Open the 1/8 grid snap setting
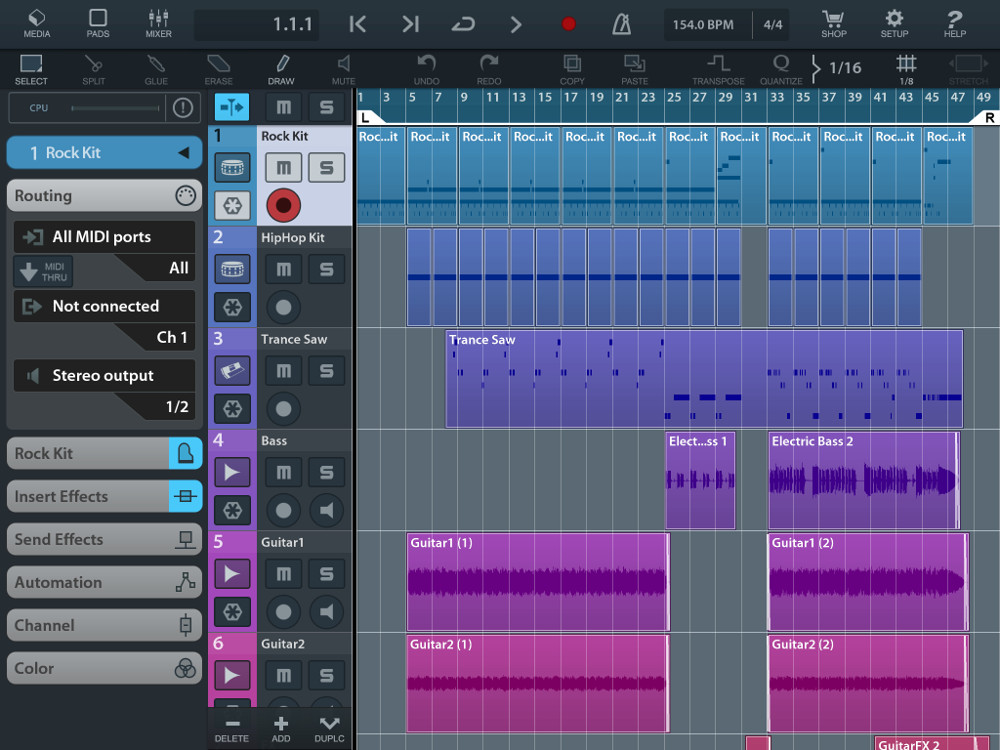The image size is (1000, 750). point(906,70)
